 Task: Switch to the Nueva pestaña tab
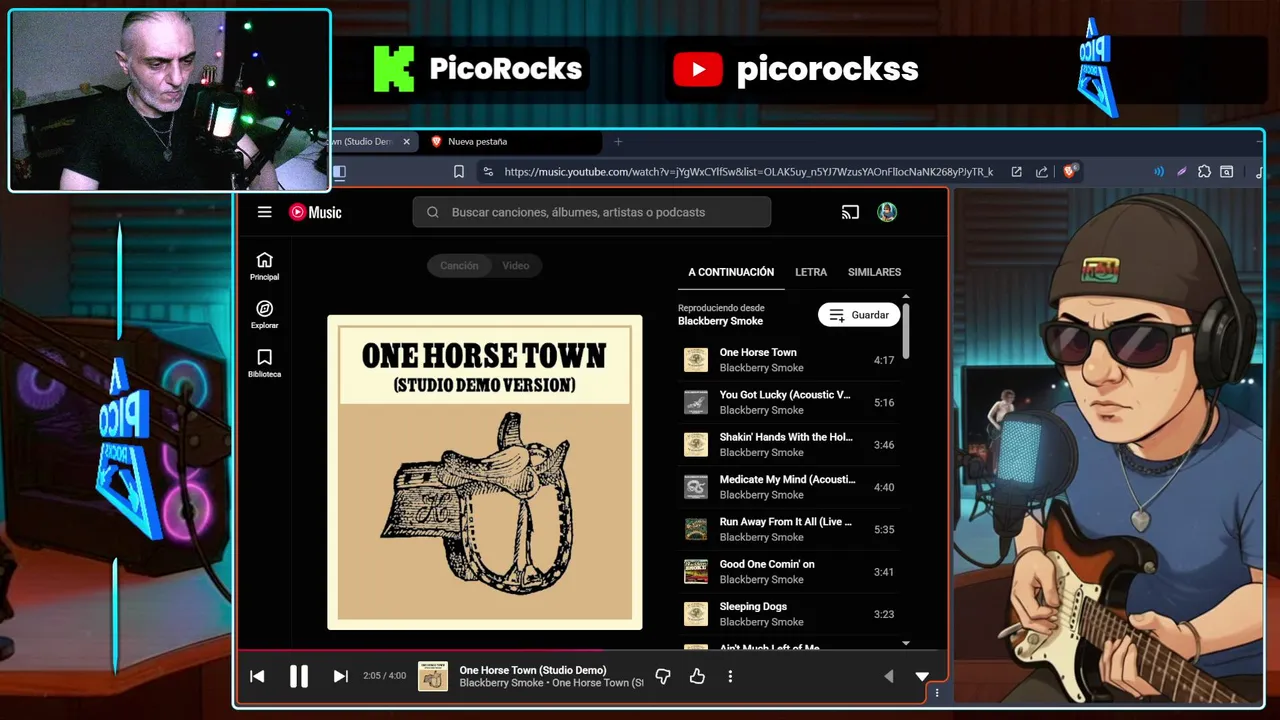[515, 142]
